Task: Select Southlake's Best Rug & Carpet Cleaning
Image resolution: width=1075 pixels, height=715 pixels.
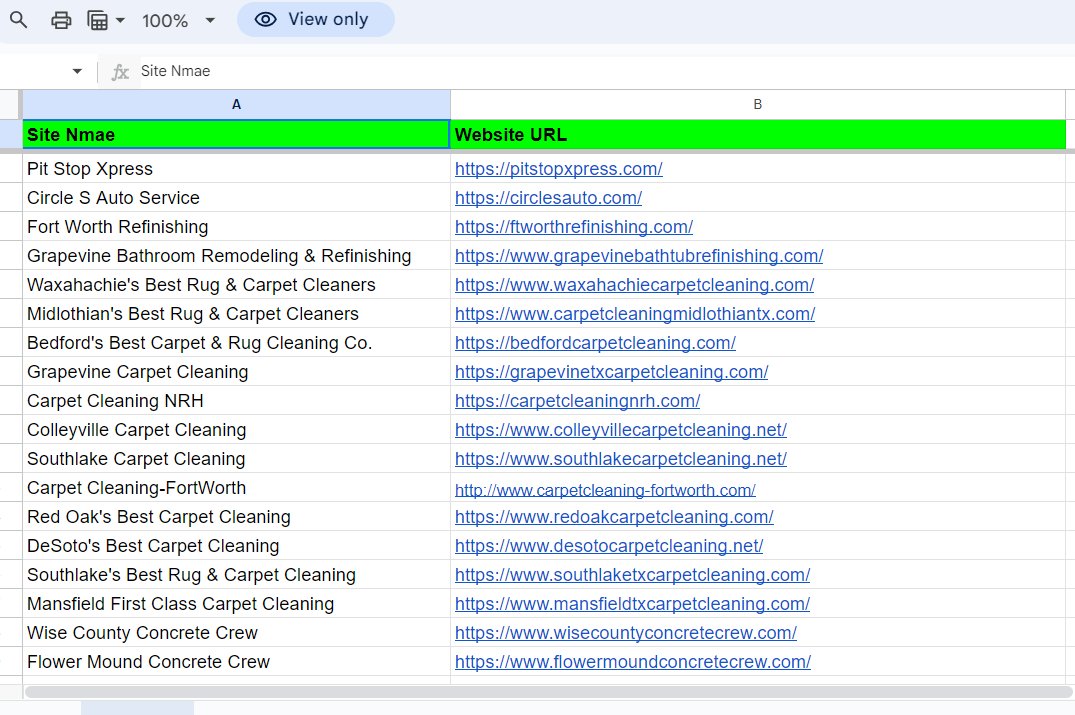Action: (x=237, y=574)
